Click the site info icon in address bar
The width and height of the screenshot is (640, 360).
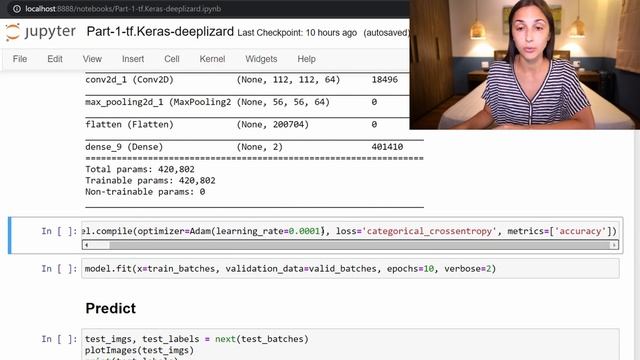[17, 9]
